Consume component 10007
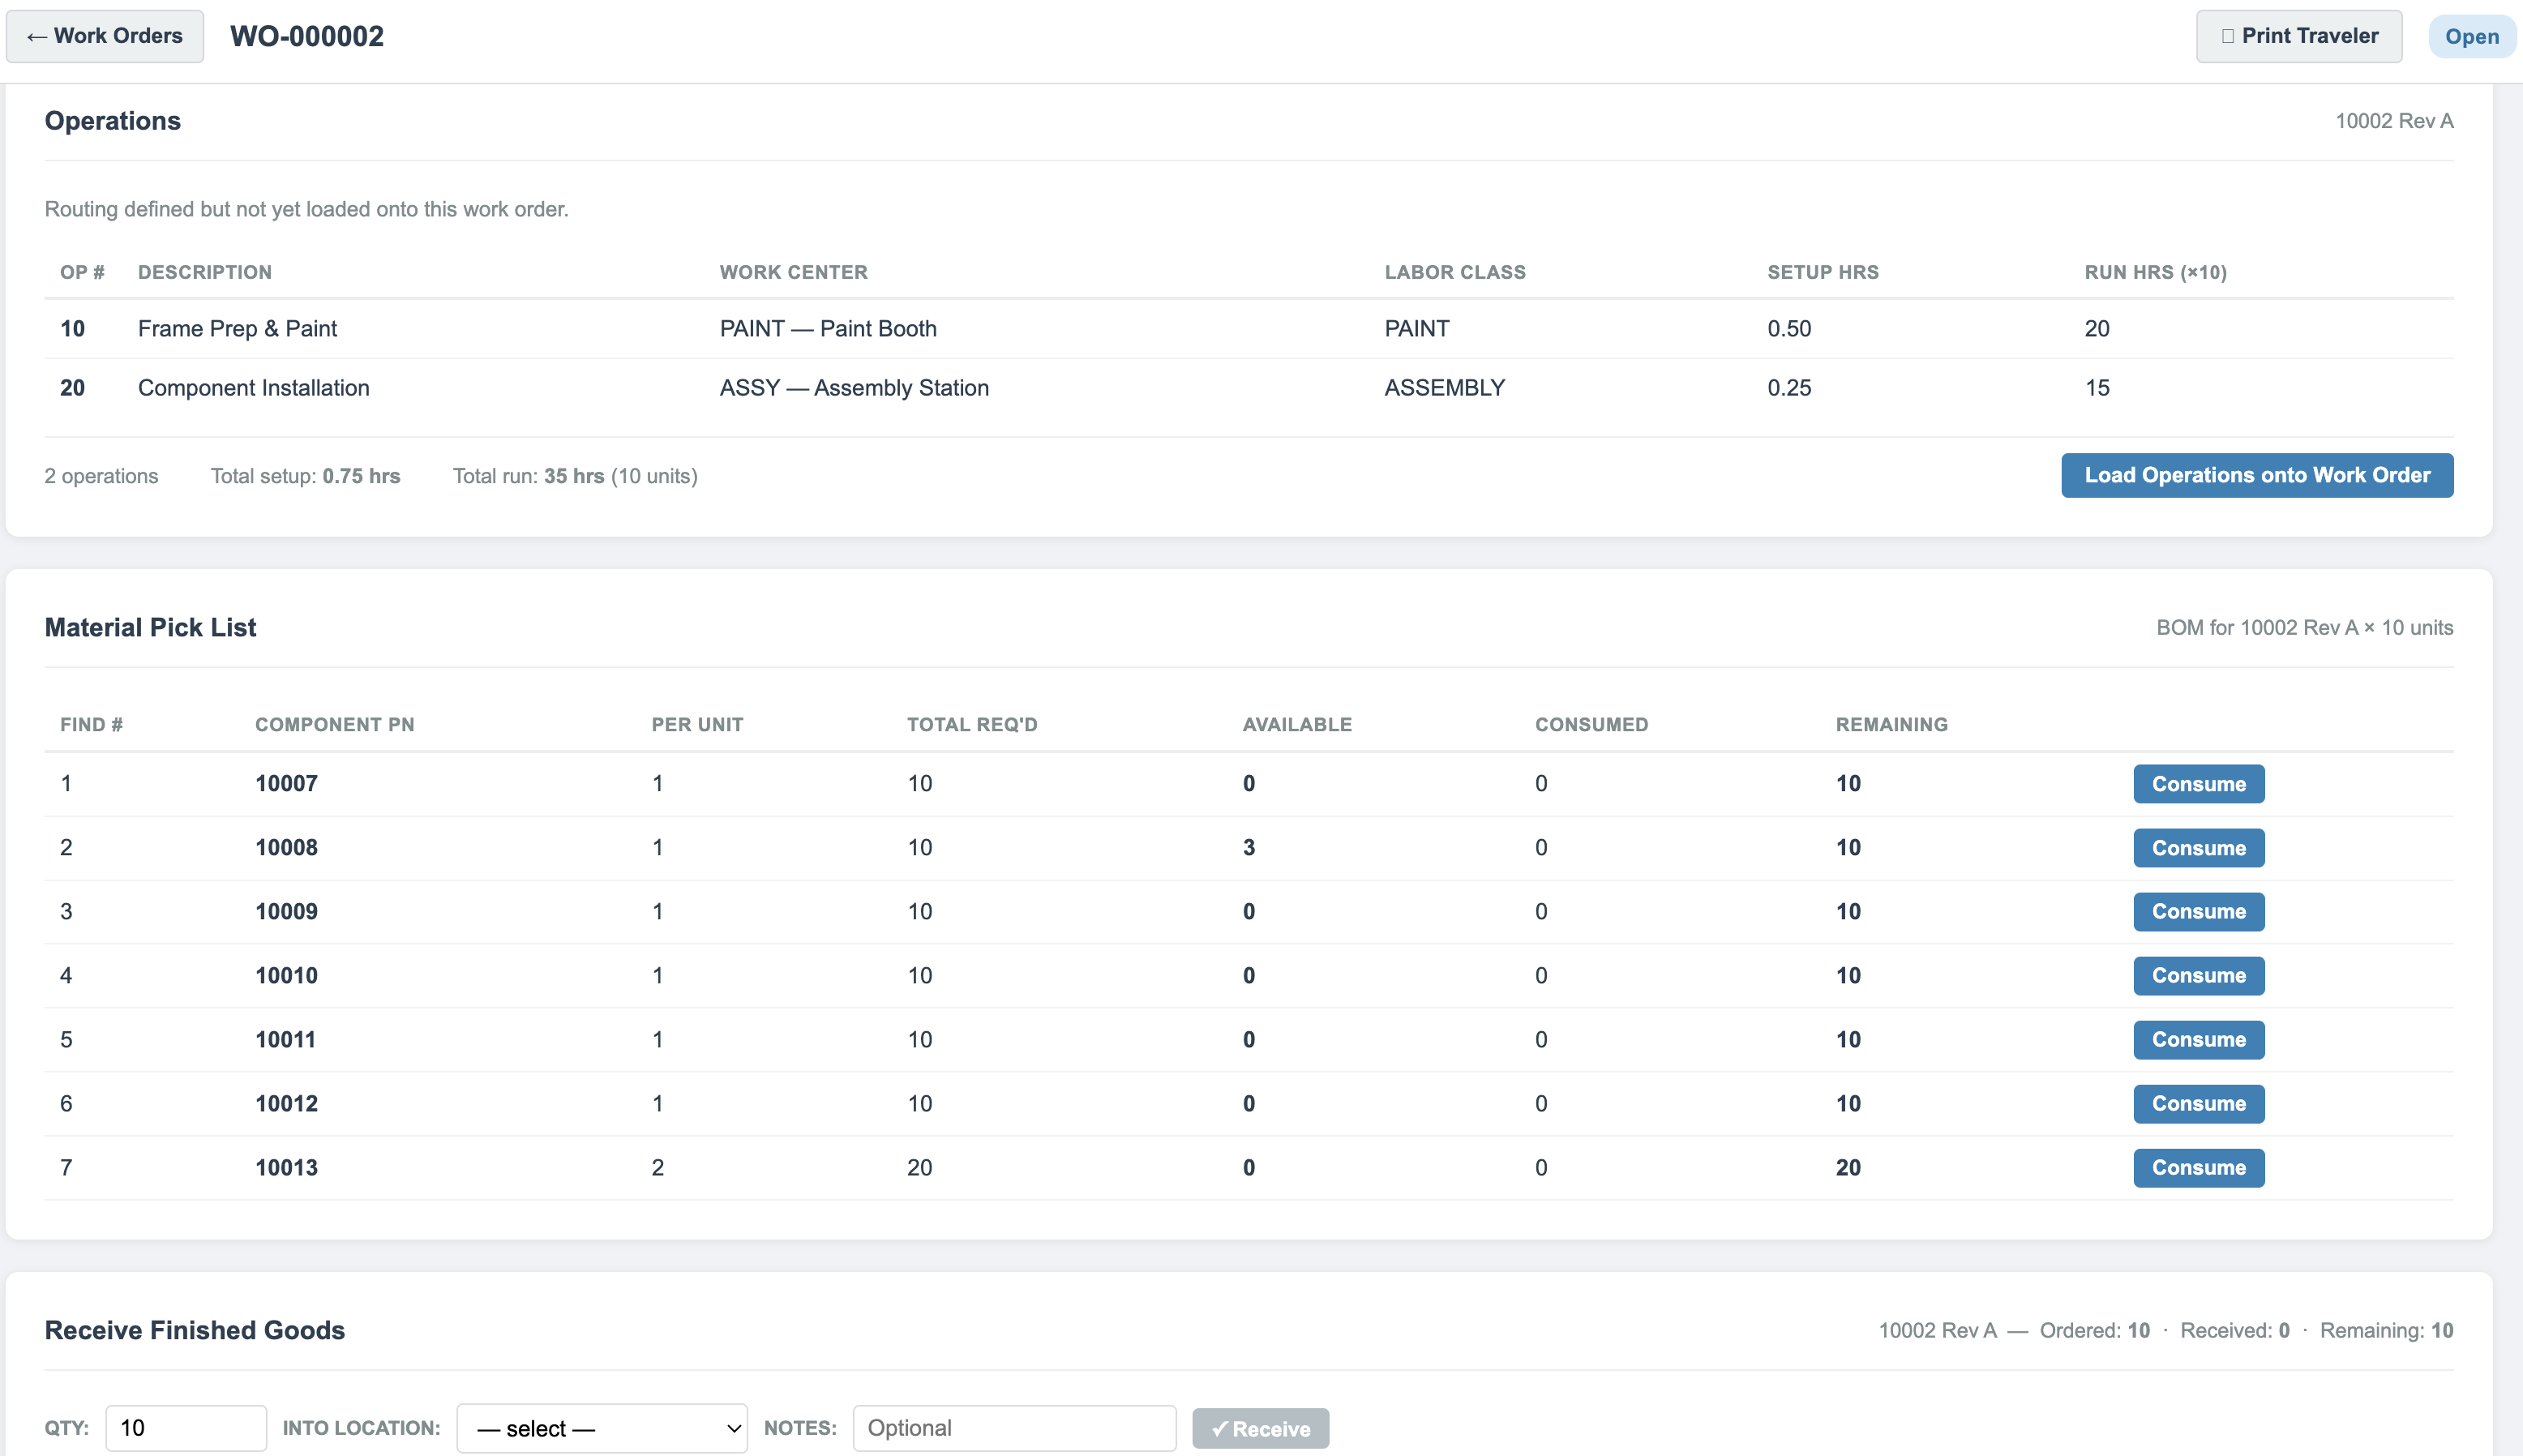The image size is (2523, 1456). (2199, 784)
